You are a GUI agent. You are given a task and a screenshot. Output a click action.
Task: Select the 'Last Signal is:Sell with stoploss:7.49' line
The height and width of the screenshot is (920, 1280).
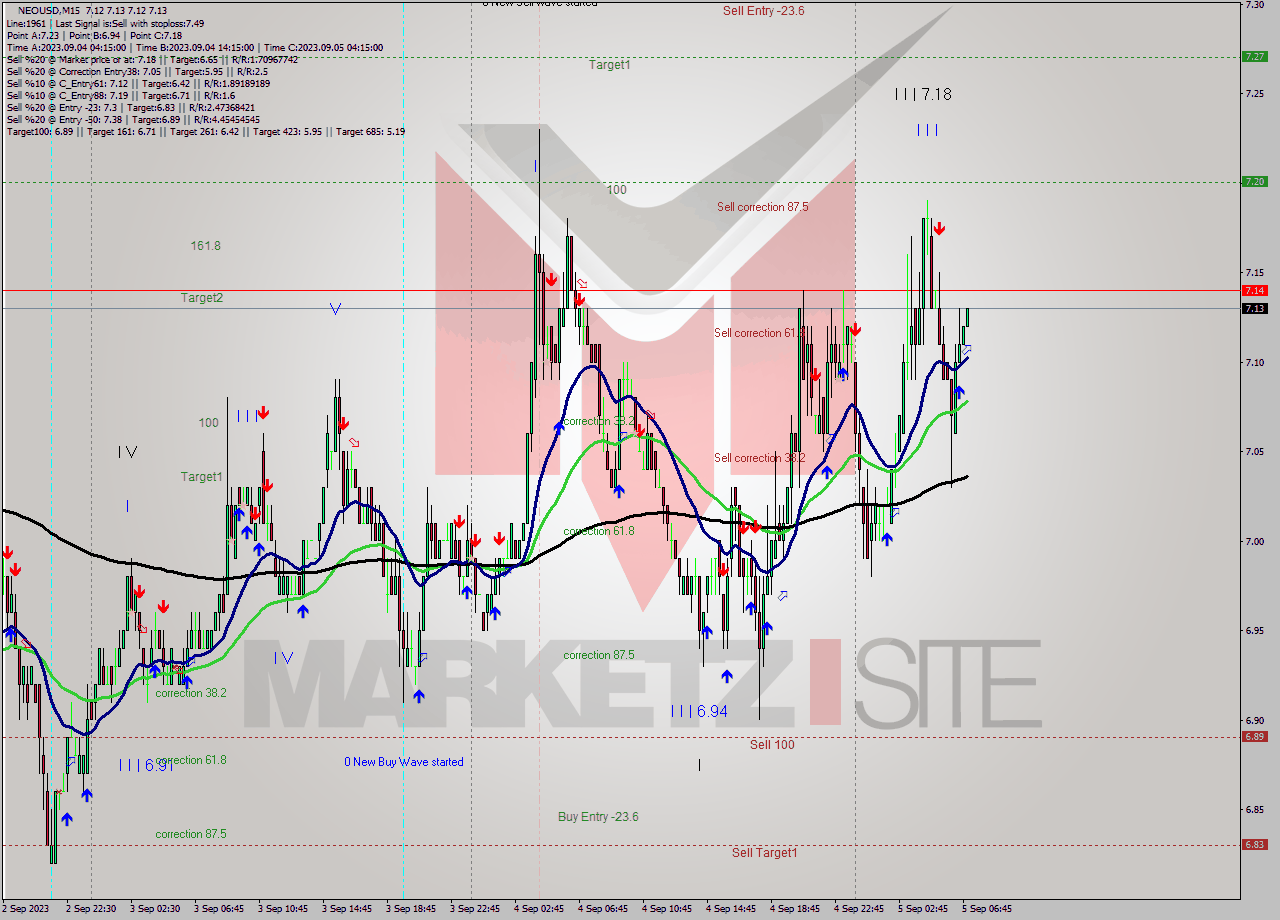tap(129, 23)
